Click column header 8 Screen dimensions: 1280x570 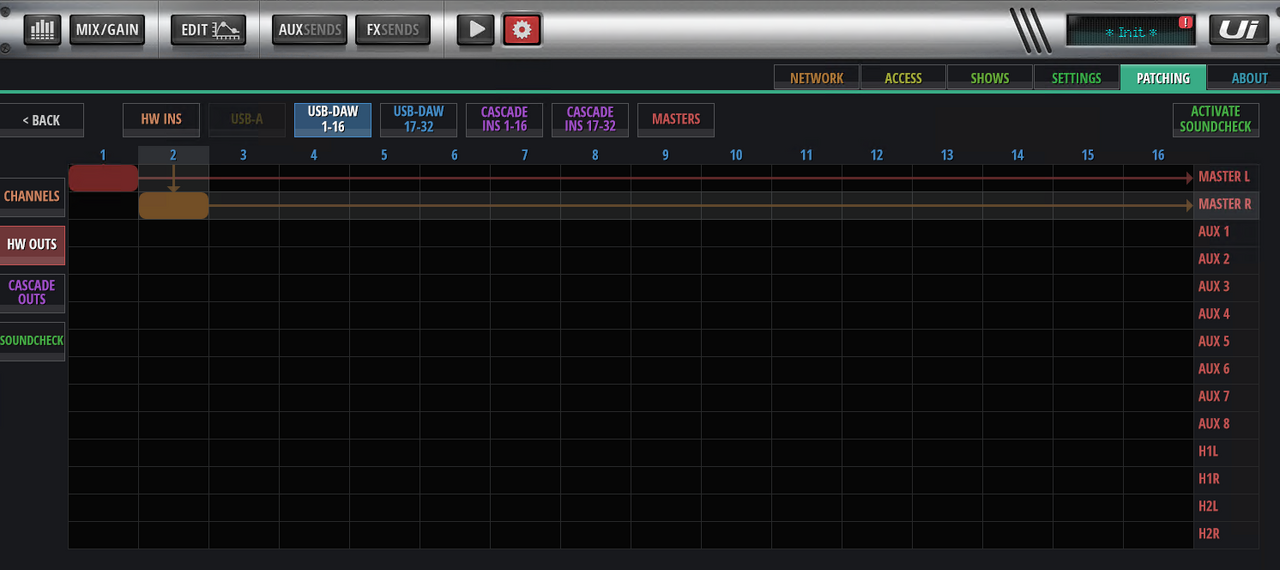point(595,155)
